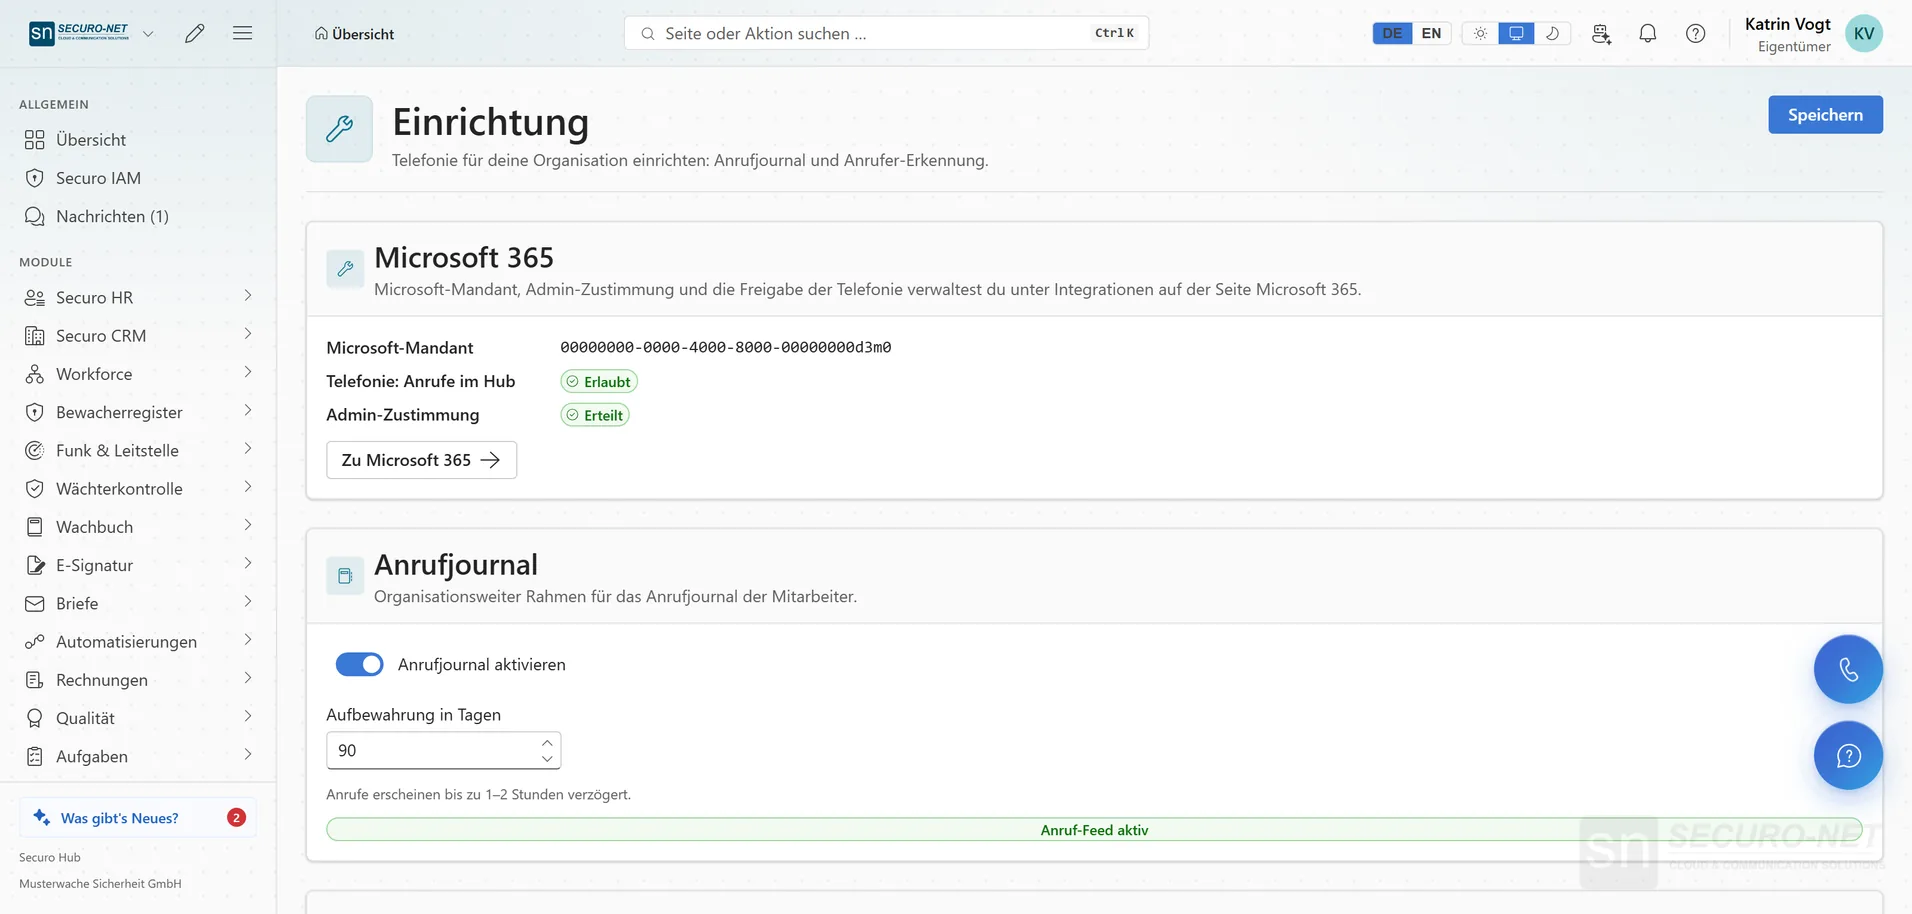Click Bewacherregister shield icon
1912x914 pixels.
pyautogui.click(x=35, y=412)
